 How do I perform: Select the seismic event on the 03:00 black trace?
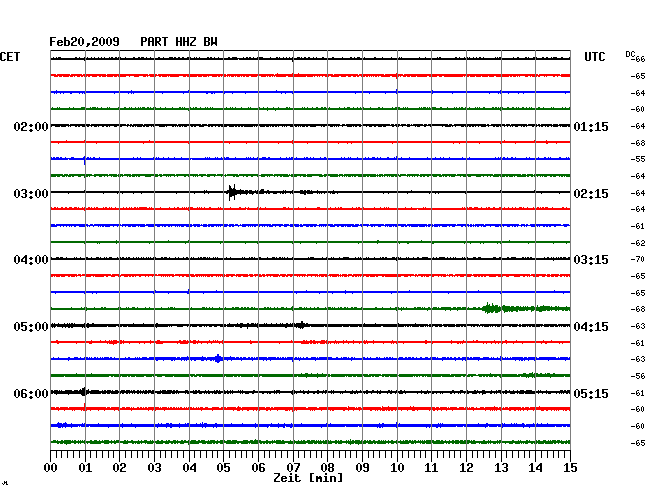pyautogui.click(x=233, y=192)
